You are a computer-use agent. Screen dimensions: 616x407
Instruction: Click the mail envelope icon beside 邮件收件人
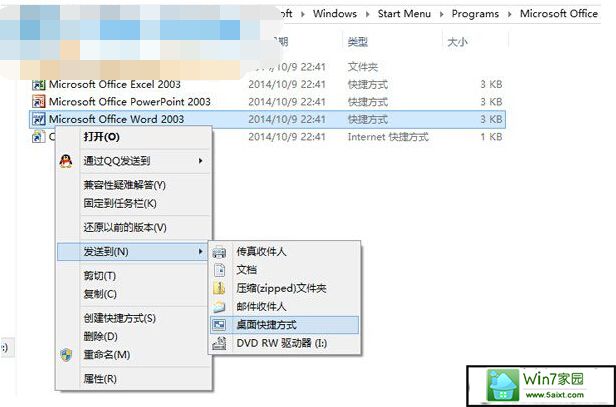point(219,307)
